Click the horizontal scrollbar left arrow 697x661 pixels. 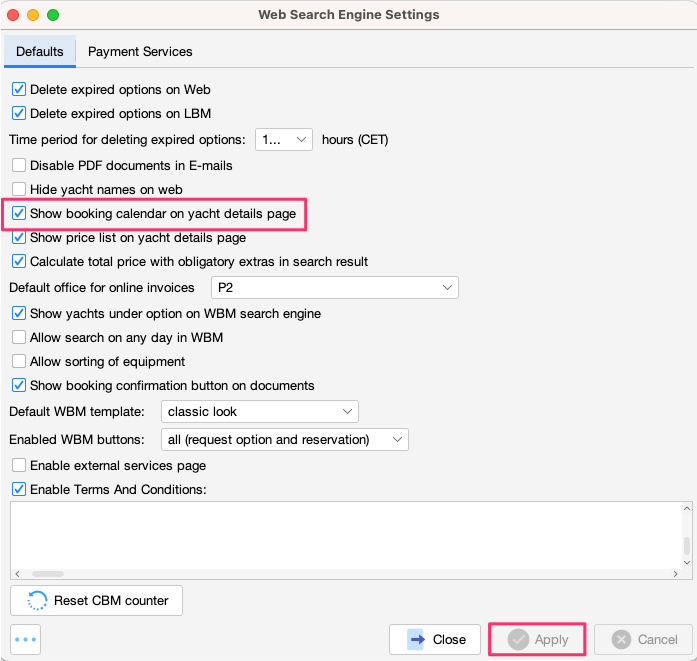17,574
